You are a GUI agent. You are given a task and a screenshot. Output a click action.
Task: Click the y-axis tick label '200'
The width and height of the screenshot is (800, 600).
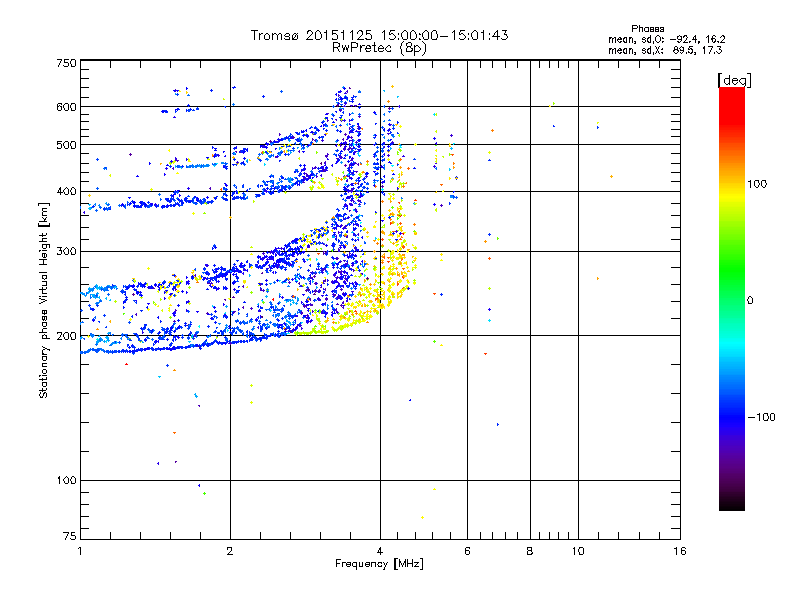point(66,336)
